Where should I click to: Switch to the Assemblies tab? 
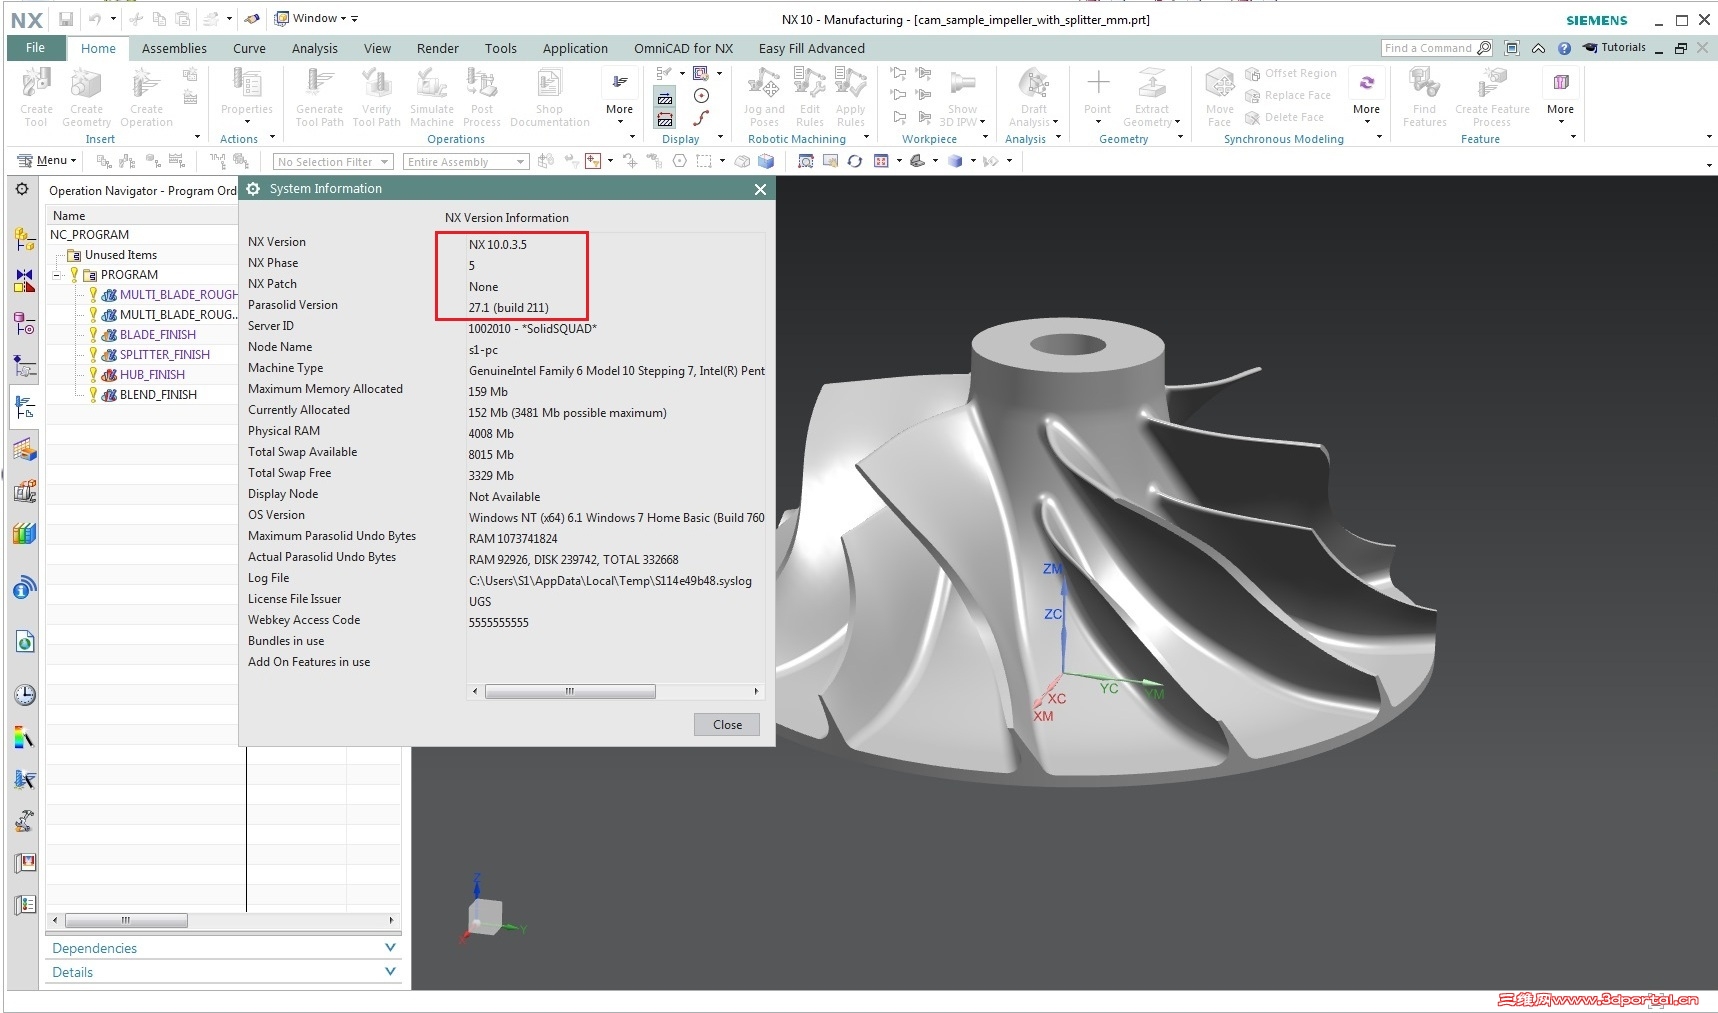174,48
